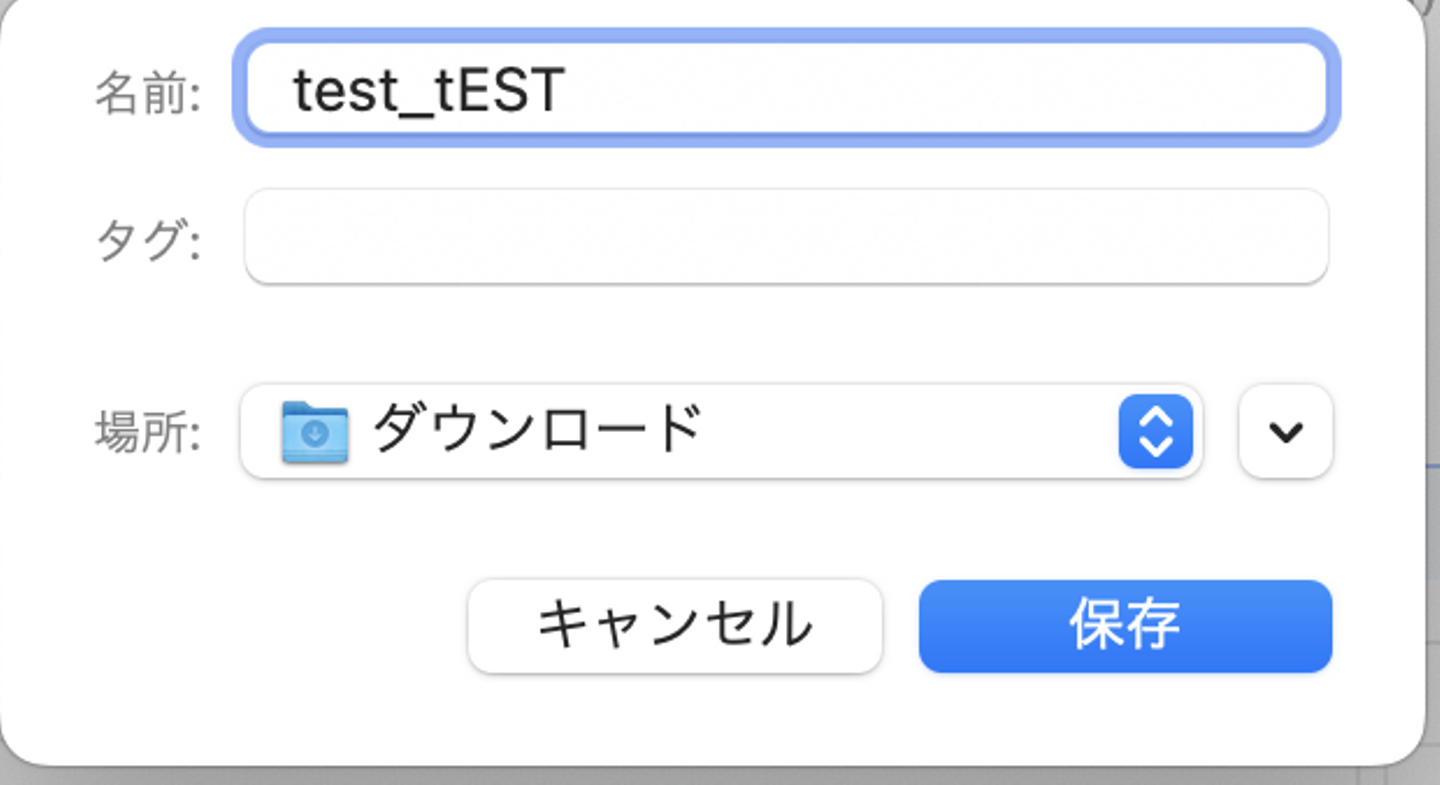Click the 保存 button

[x=1125, y=626]
